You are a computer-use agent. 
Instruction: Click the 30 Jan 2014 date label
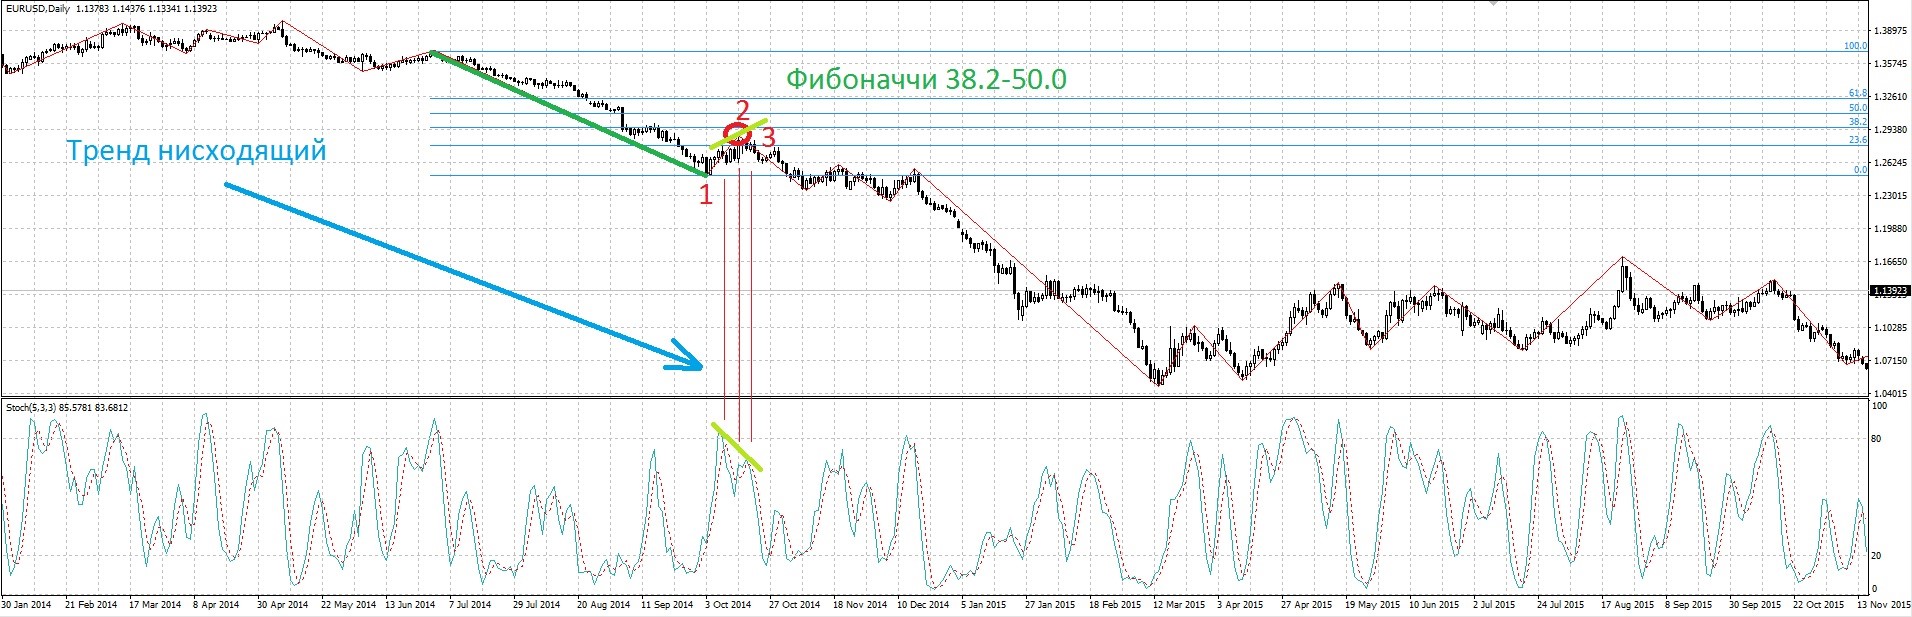point(27,605)
